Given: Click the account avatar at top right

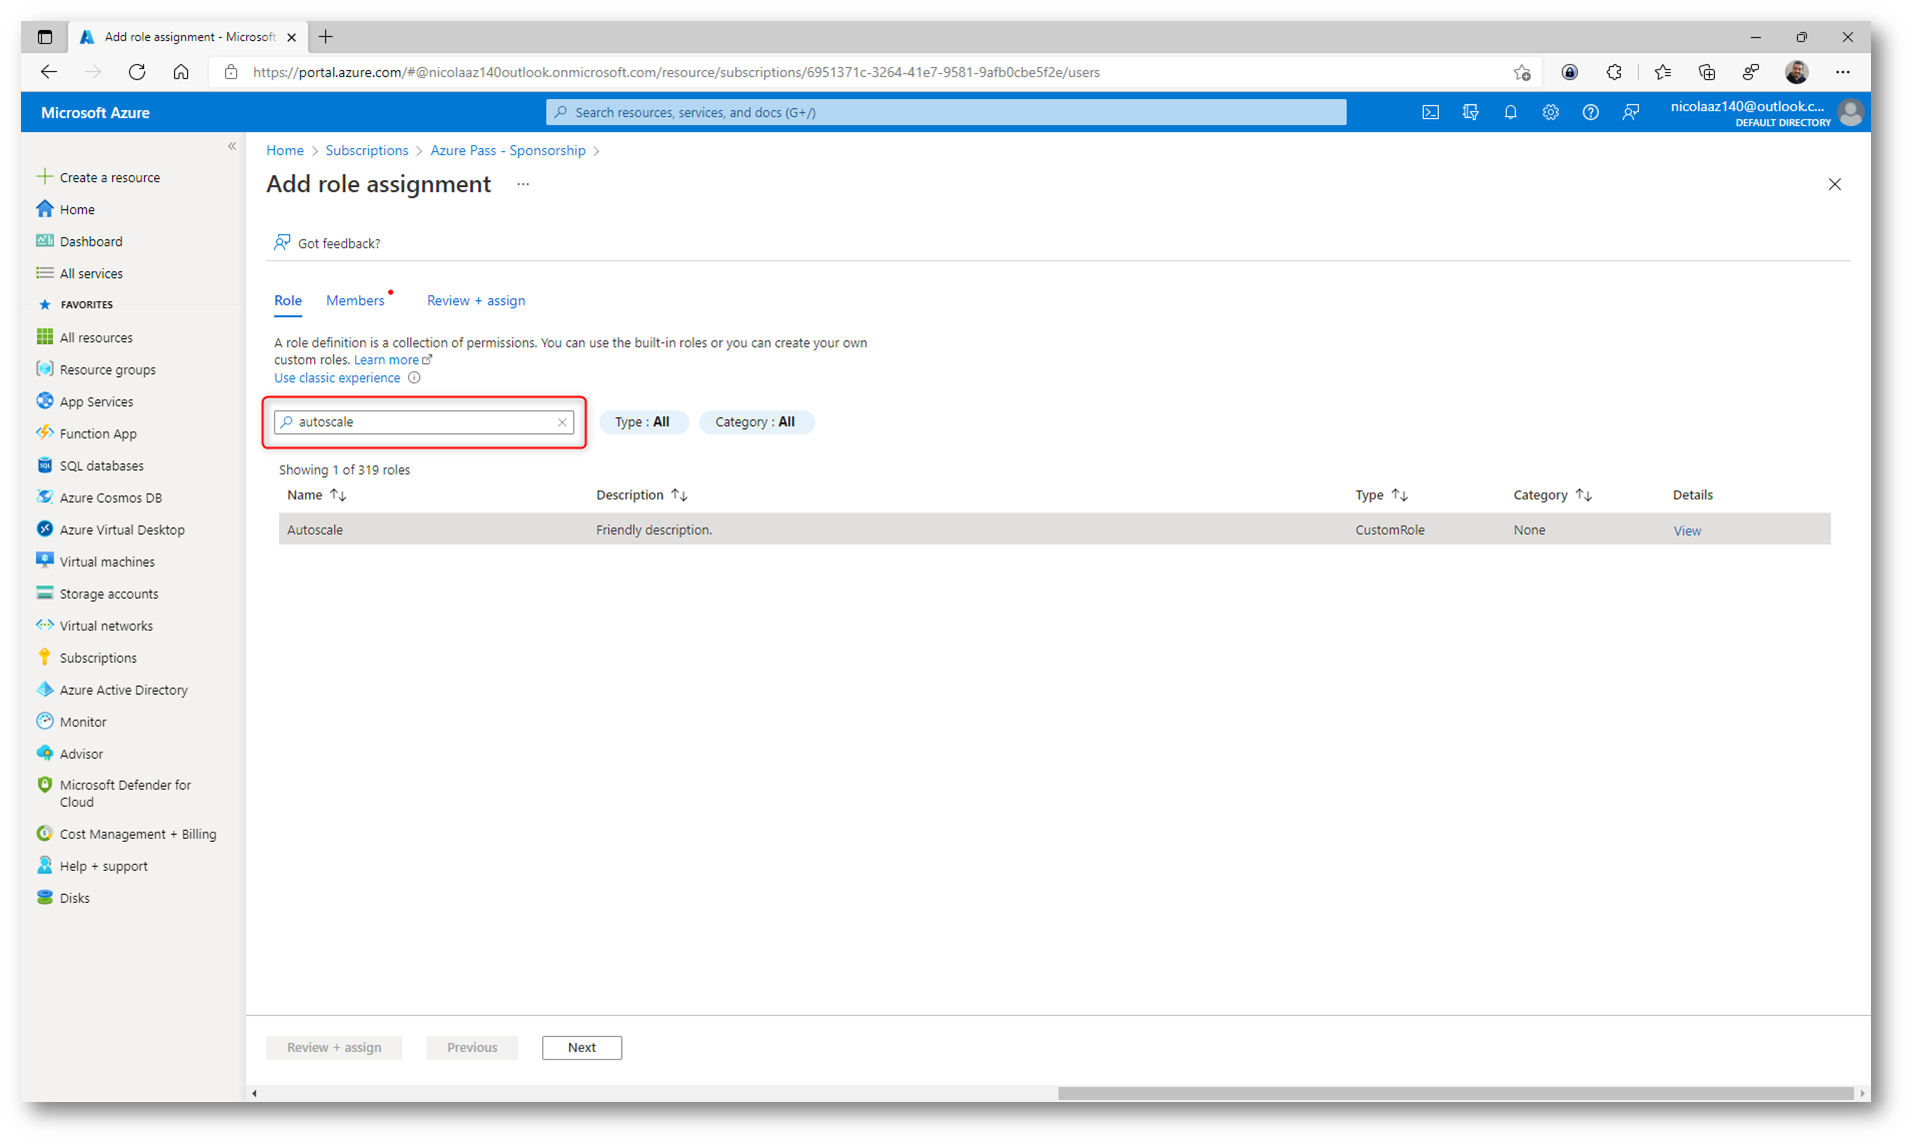Looking at the screenshot, I should [x=1850, y=113].
